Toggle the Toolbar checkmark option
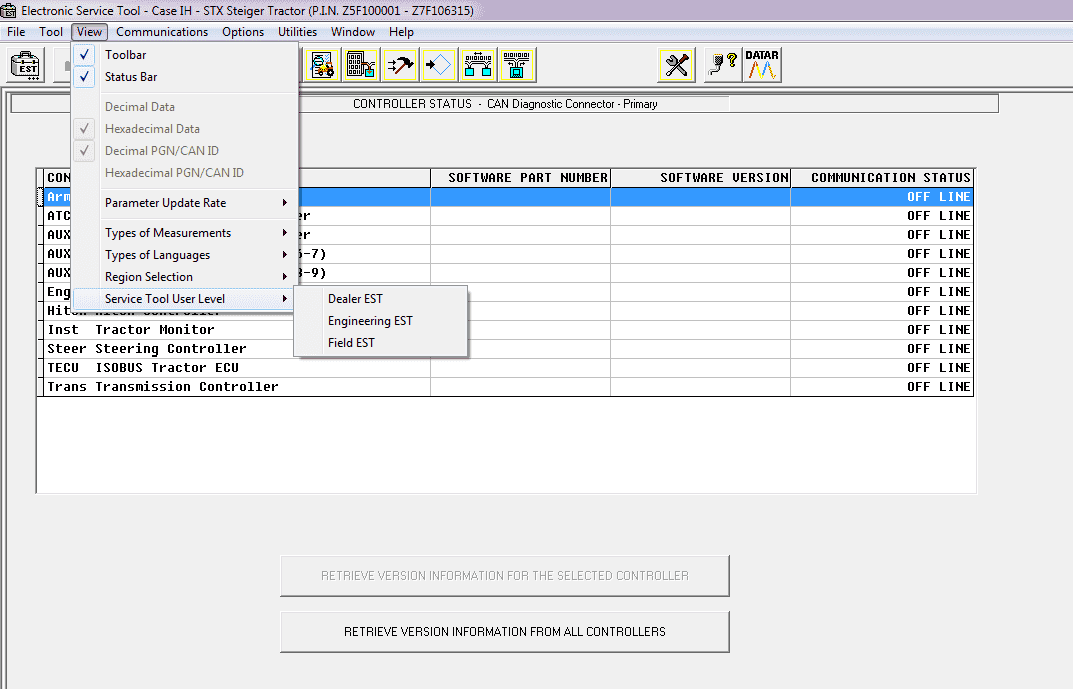This screenshot has height=689, width=1073. point(185,55)
